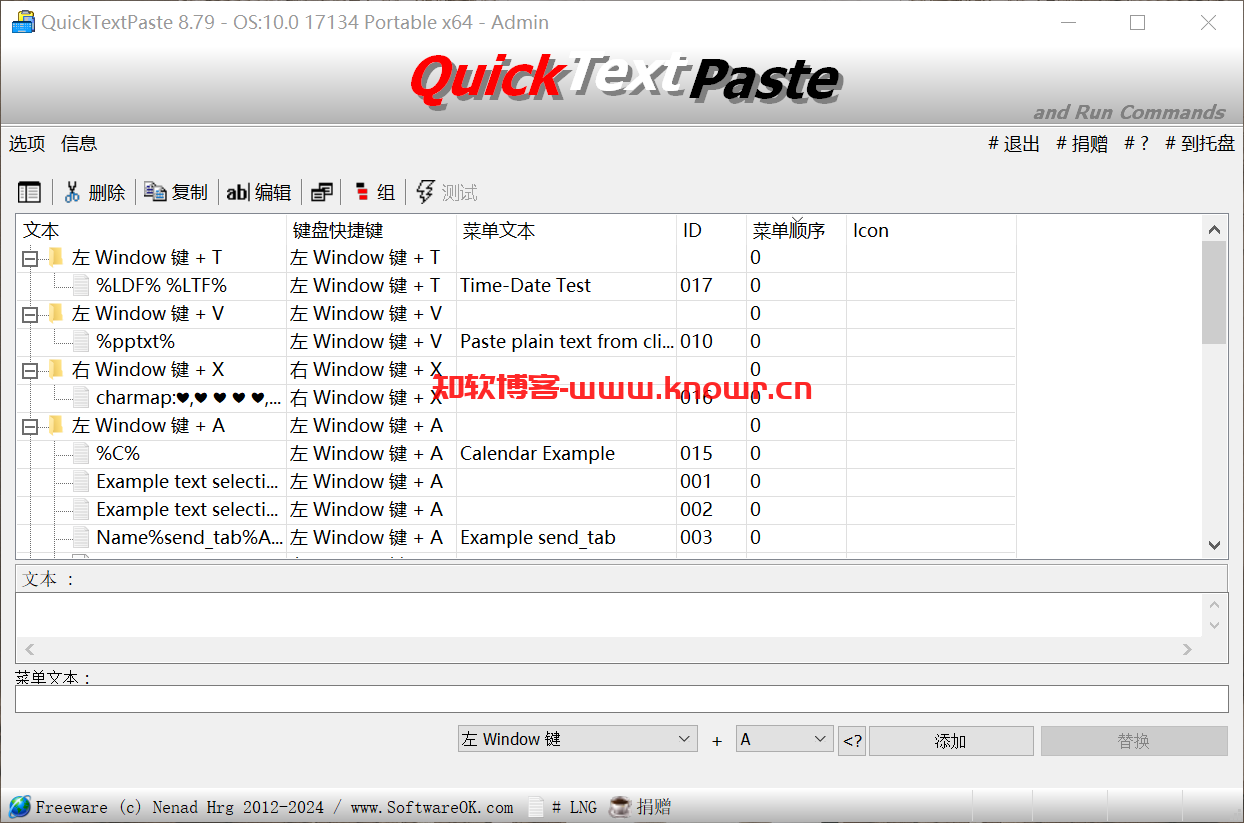
Task: Click the document icon beside # LNG
Action: coord(536,807)
